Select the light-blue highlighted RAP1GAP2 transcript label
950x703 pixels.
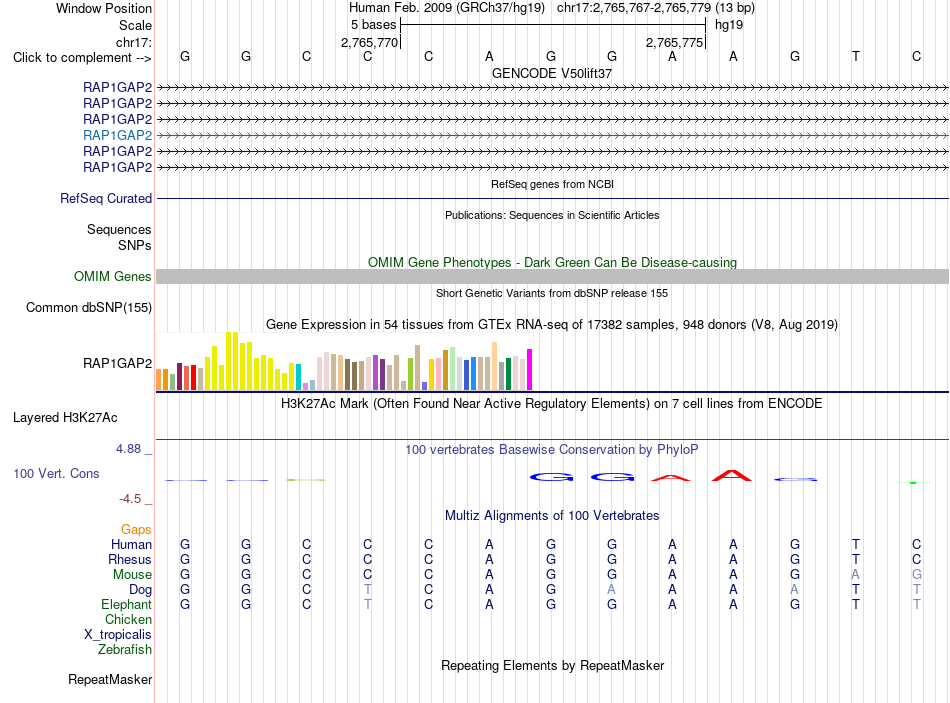(x=118, y=135)
